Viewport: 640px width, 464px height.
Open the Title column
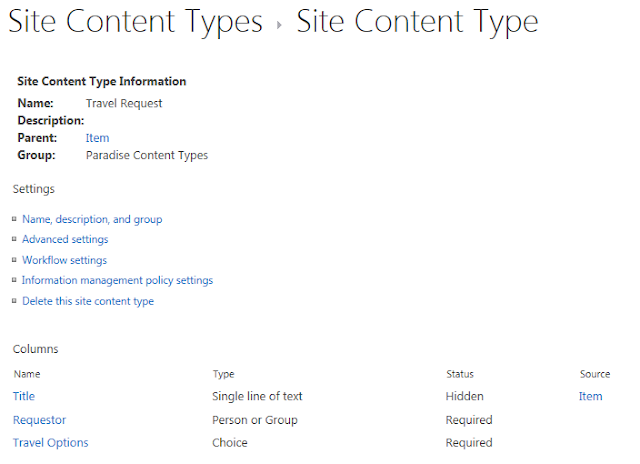click(24, 396)
